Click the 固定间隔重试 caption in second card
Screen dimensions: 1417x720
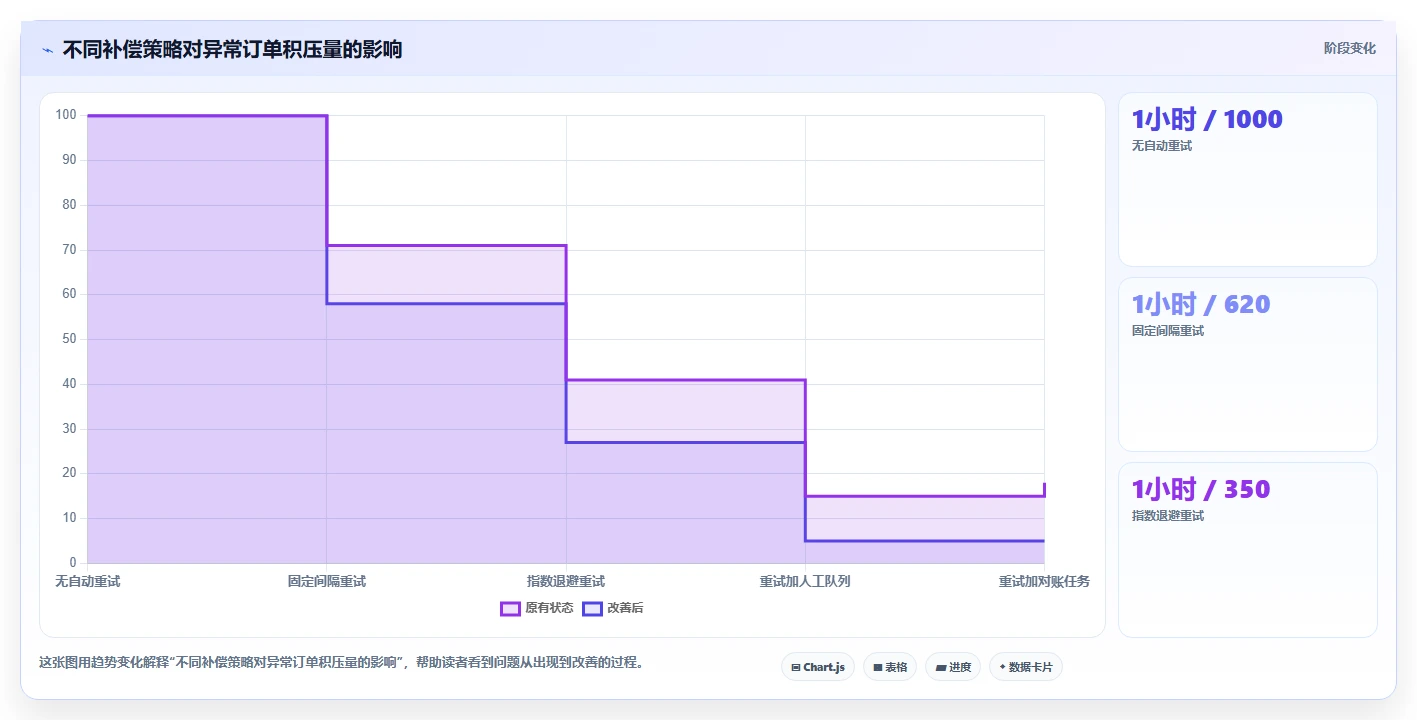(x=1168, y=331)
